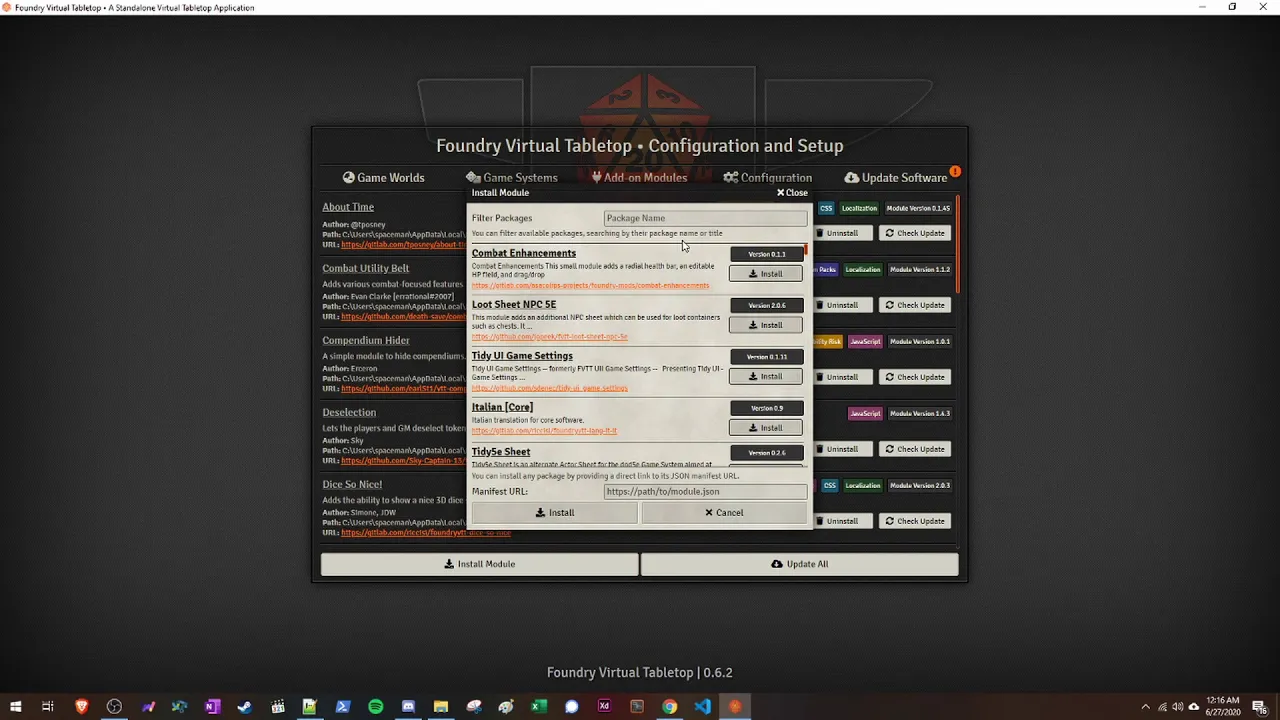
Task: Open the Tidy5e Sheet title link
Action: [501, 452]
